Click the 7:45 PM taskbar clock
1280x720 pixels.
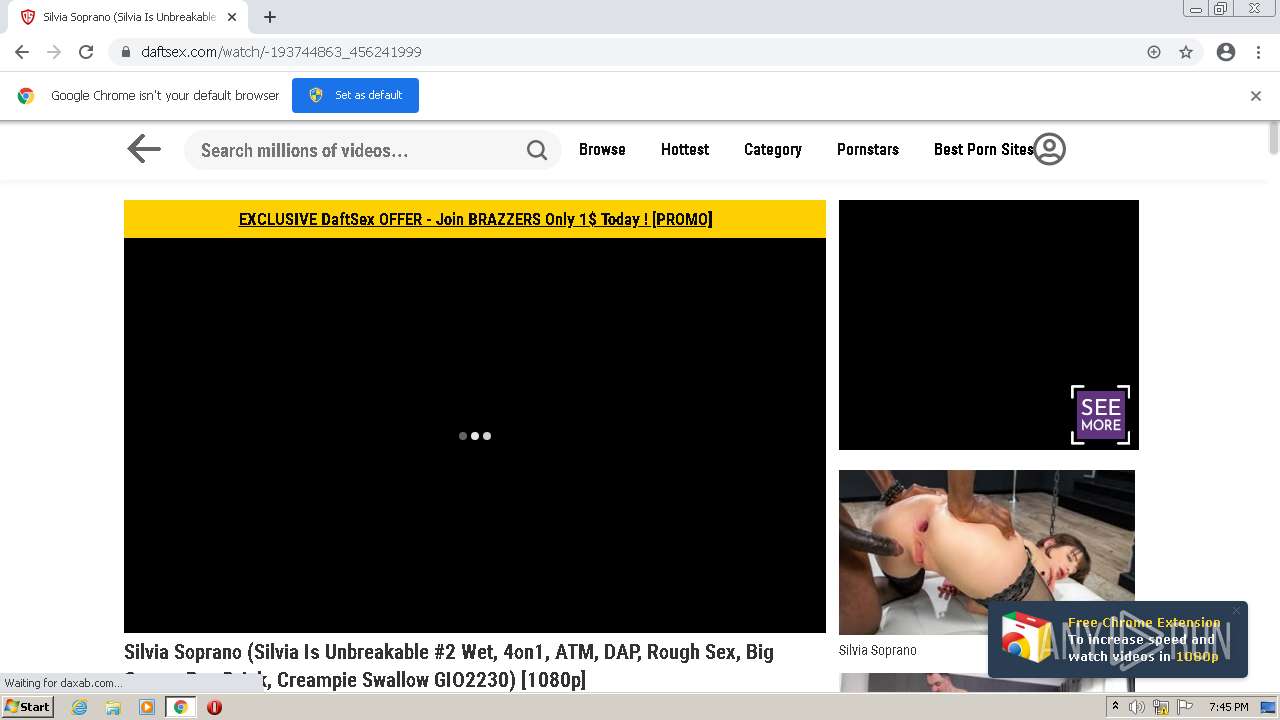[x=1229, y=707]
